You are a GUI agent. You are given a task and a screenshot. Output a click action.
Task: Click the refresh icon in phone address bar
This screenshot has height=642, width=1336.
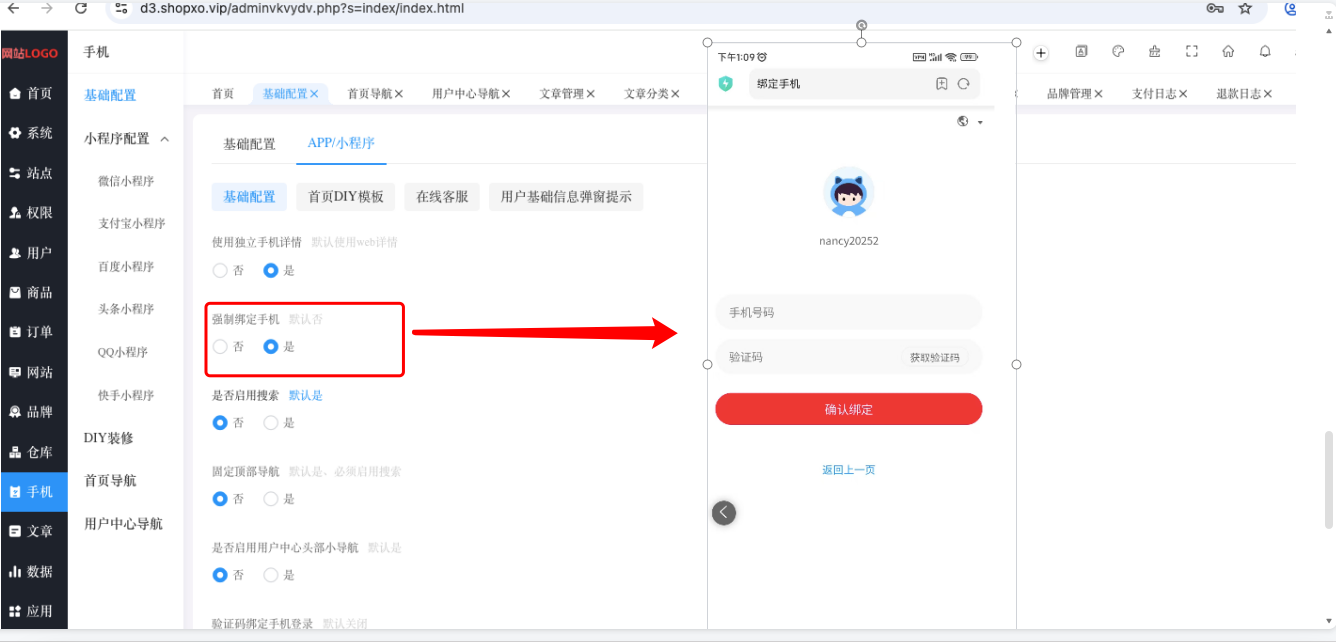click(x=964, y=84)
